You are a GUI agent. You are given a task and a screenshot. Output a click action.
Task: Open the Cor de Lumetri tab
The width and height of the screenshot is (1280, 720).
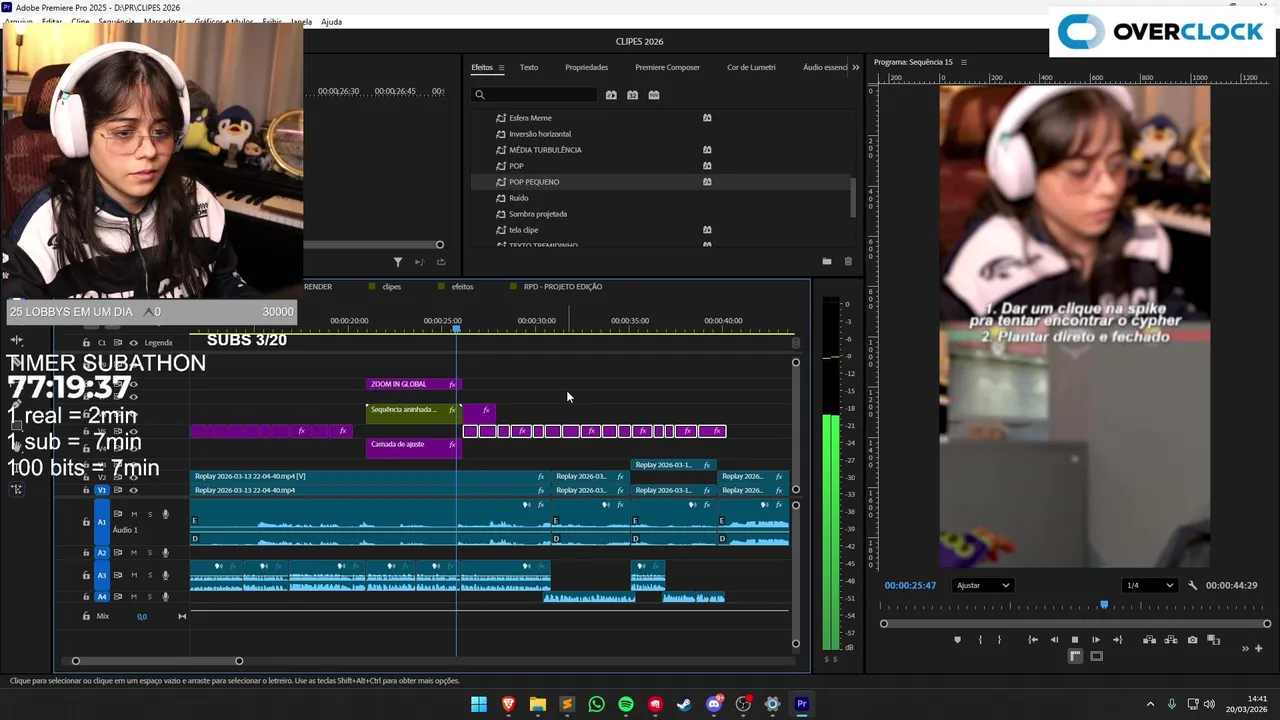751,67
